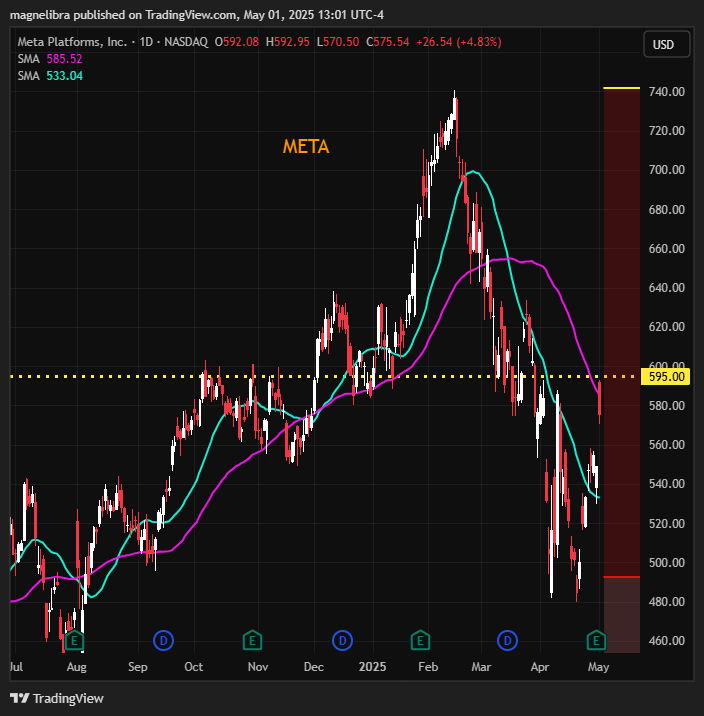Click the 480.00 price axis label
Screen dimensions: 704x716
tap(667, 602)
